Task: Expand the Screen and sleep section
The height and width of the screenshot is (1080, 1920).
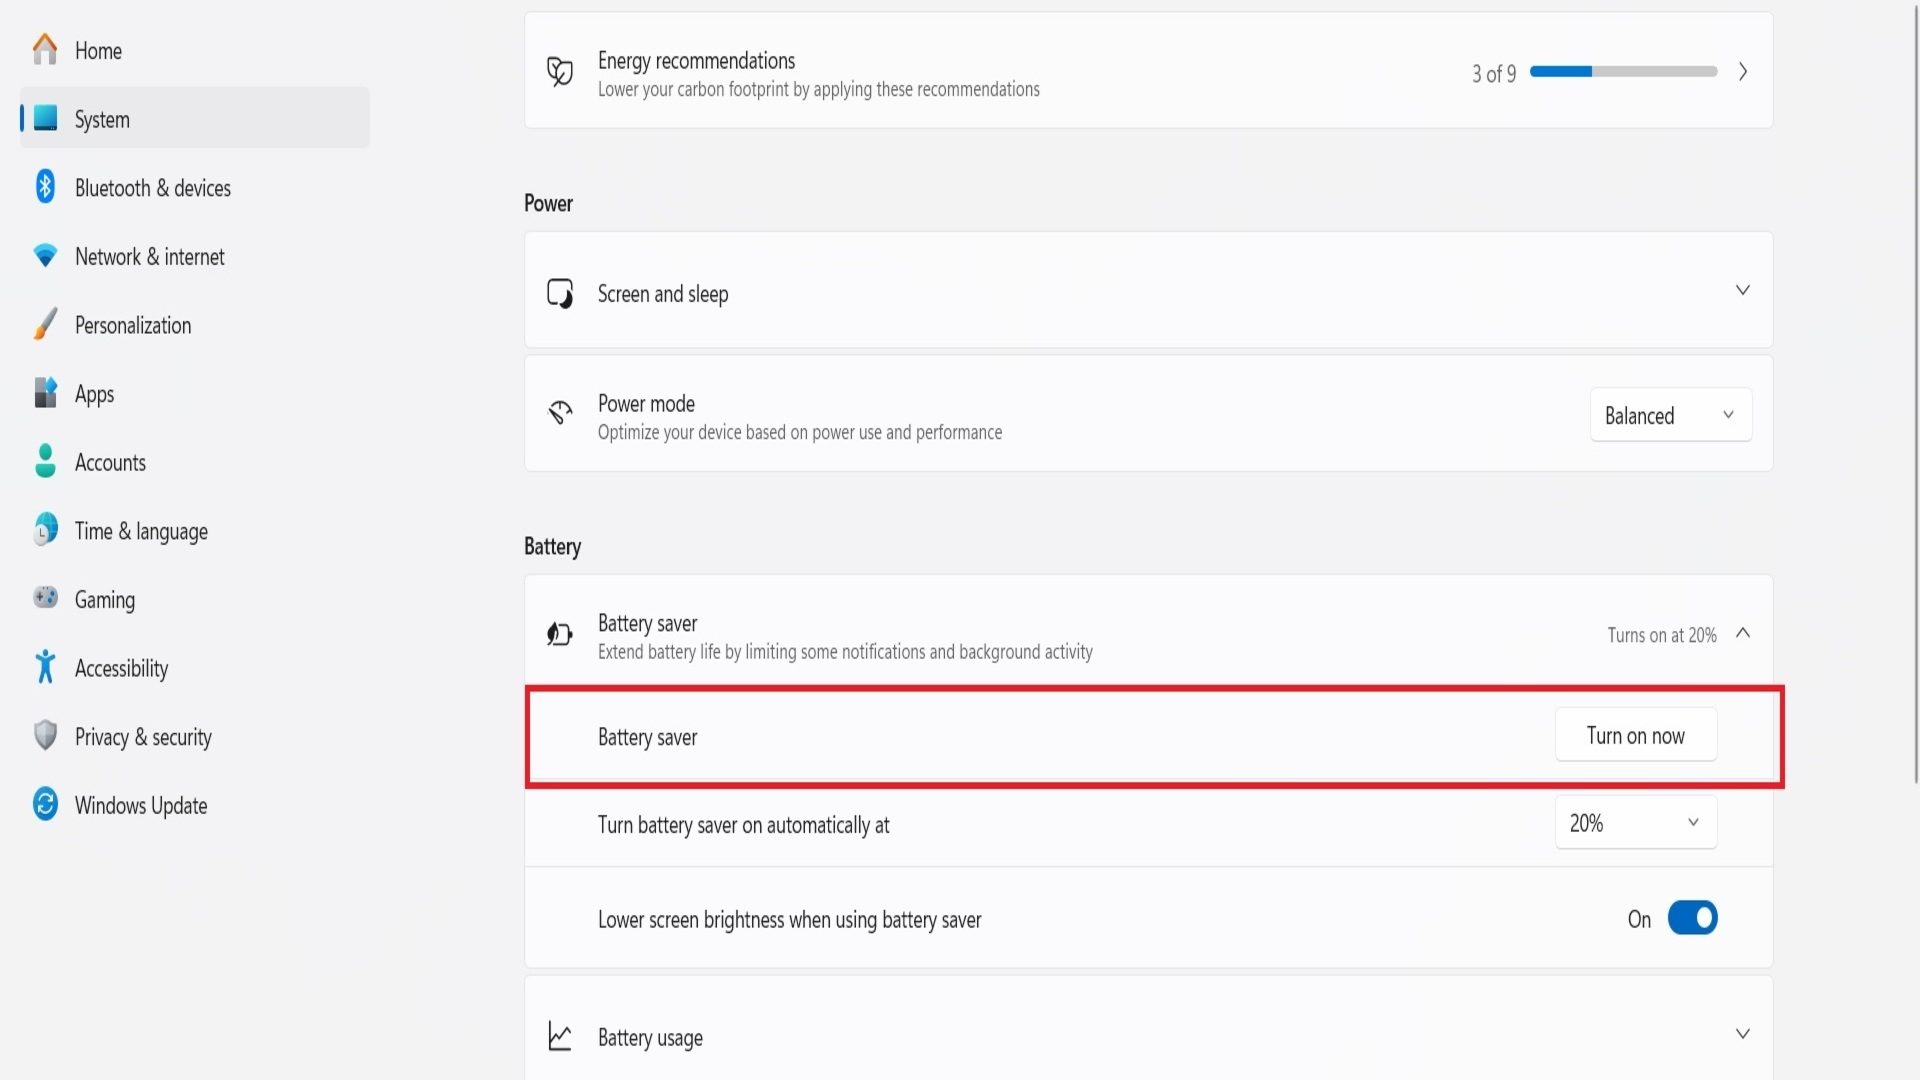Action: [x=1742, y=291]
